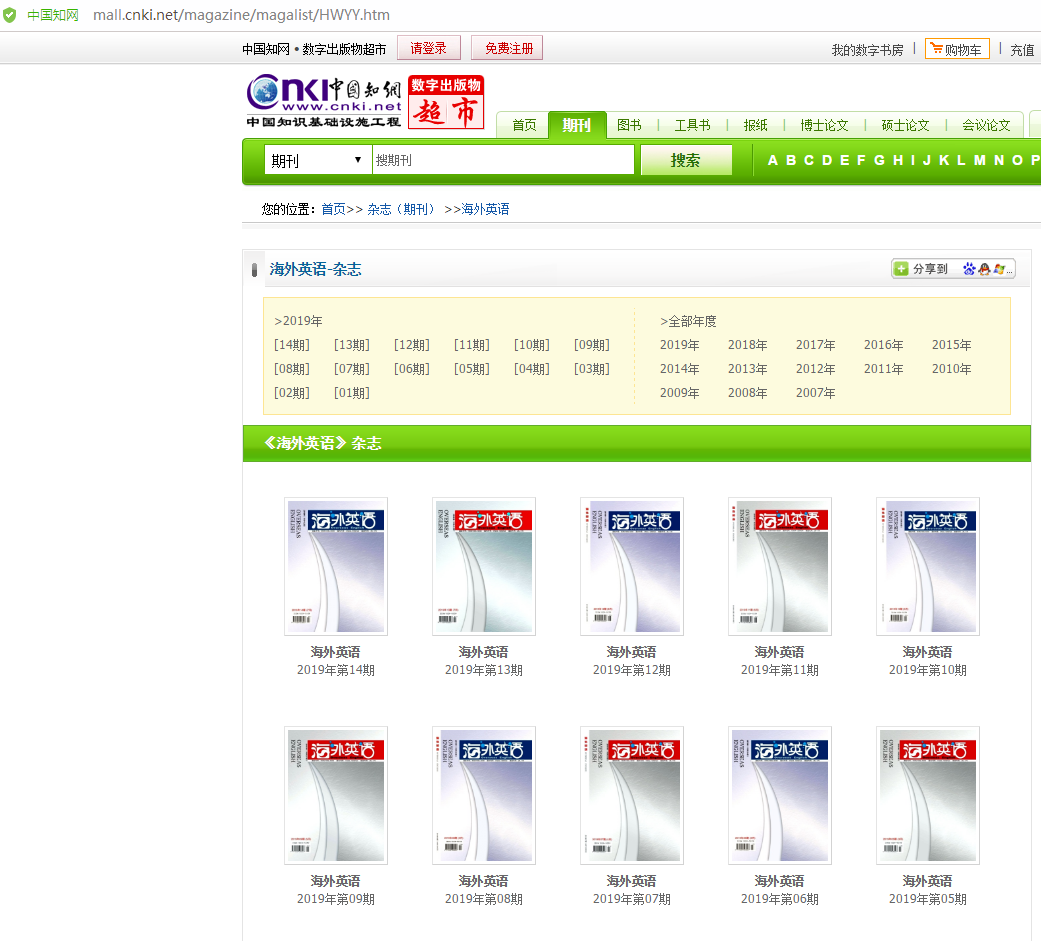
Task: Select year 2019年 in 全部年度
Action: point(679,345)
